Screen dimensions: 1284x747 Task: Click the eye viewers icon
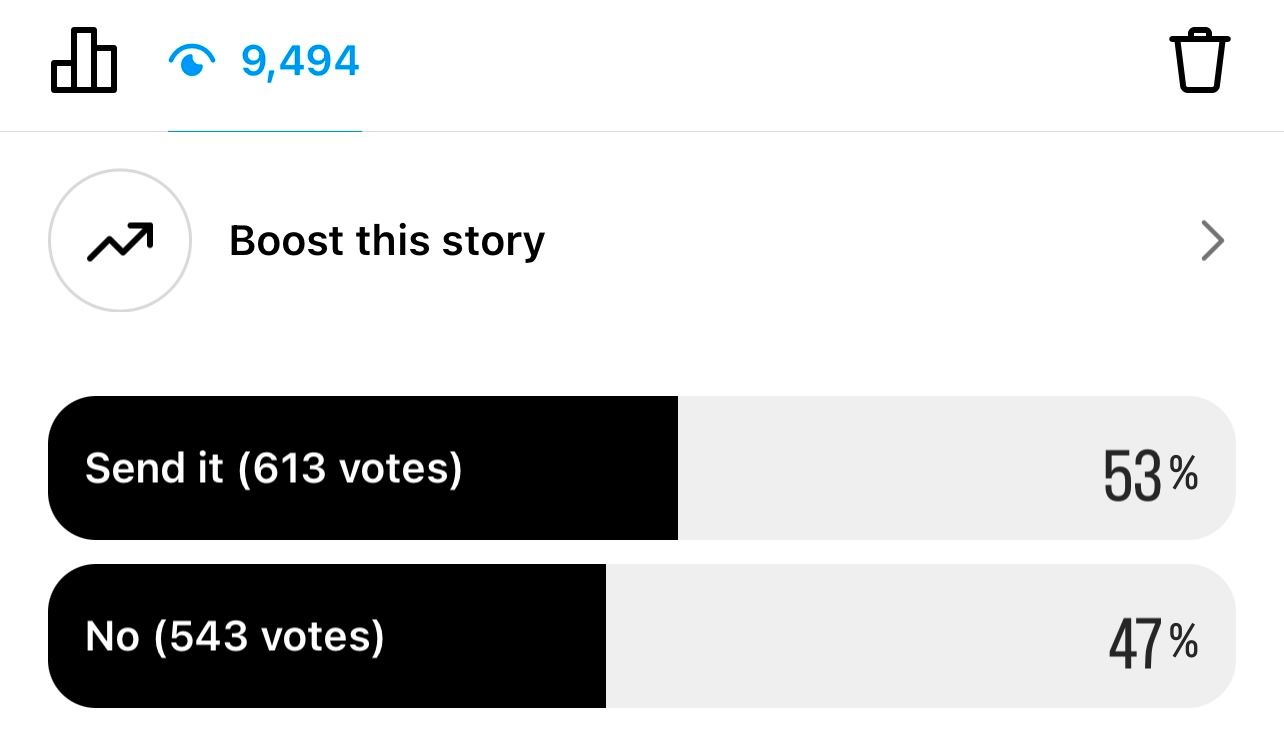(192, 62)
